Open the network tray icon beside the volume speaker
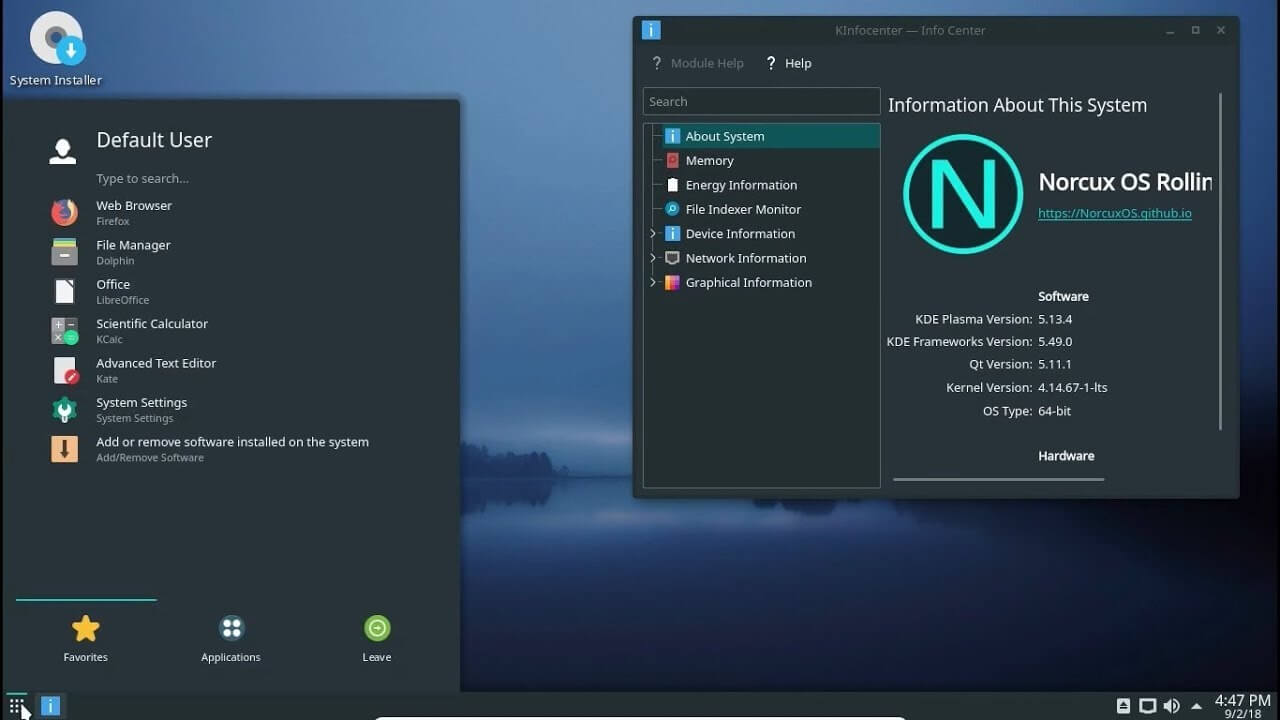 [1147, 706]
